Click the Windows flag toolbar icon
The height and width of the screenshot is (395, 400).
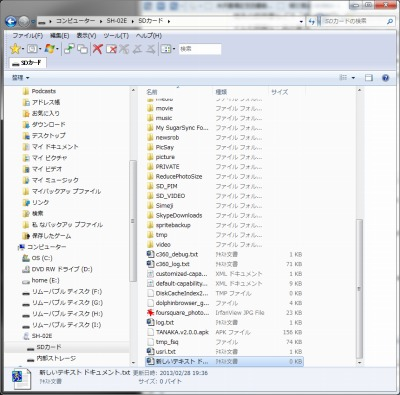coord(49,49)
